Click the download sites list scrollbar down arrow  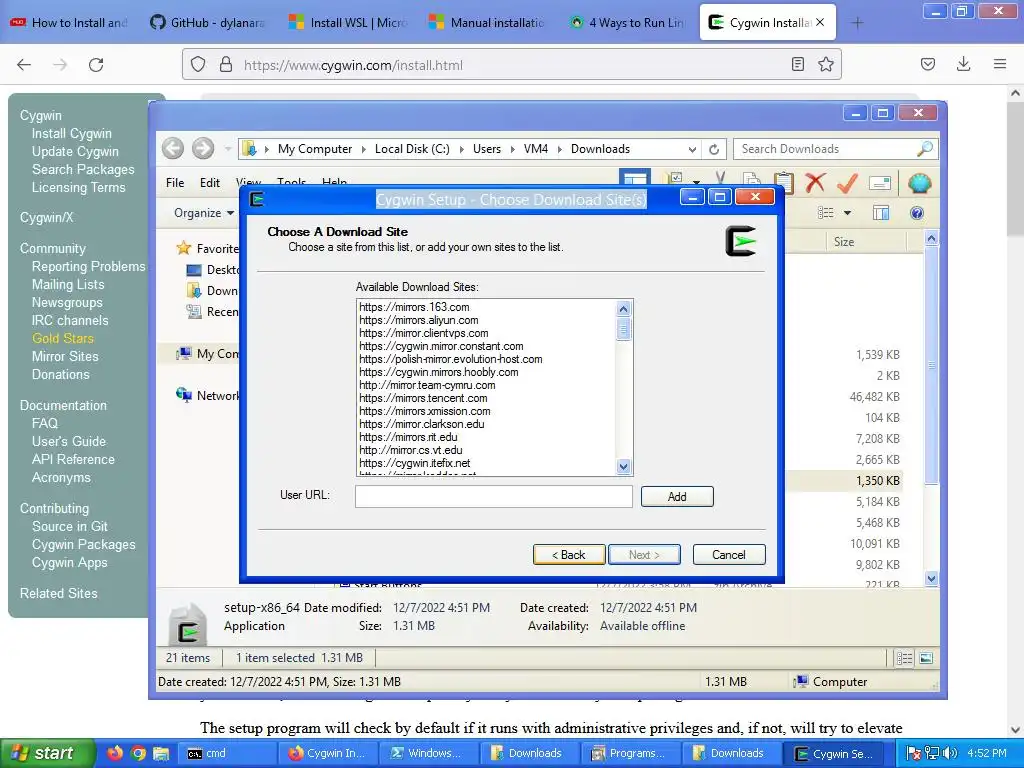coord(623,466)
